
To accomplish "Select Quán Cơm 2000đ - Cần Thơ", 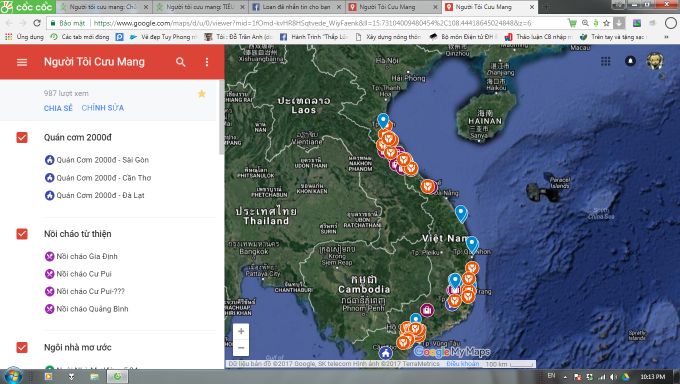I will coord(98,177).
